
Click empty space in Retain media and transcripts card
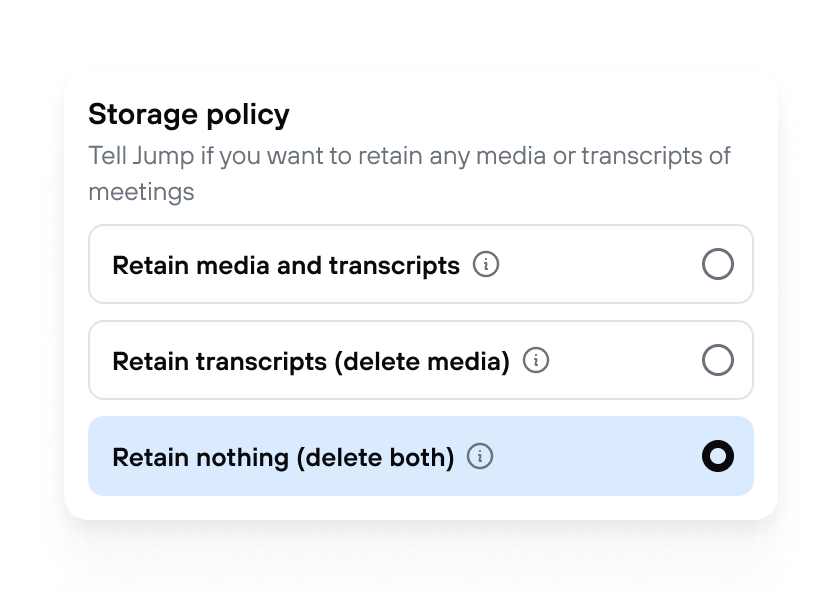click(597, 264)
